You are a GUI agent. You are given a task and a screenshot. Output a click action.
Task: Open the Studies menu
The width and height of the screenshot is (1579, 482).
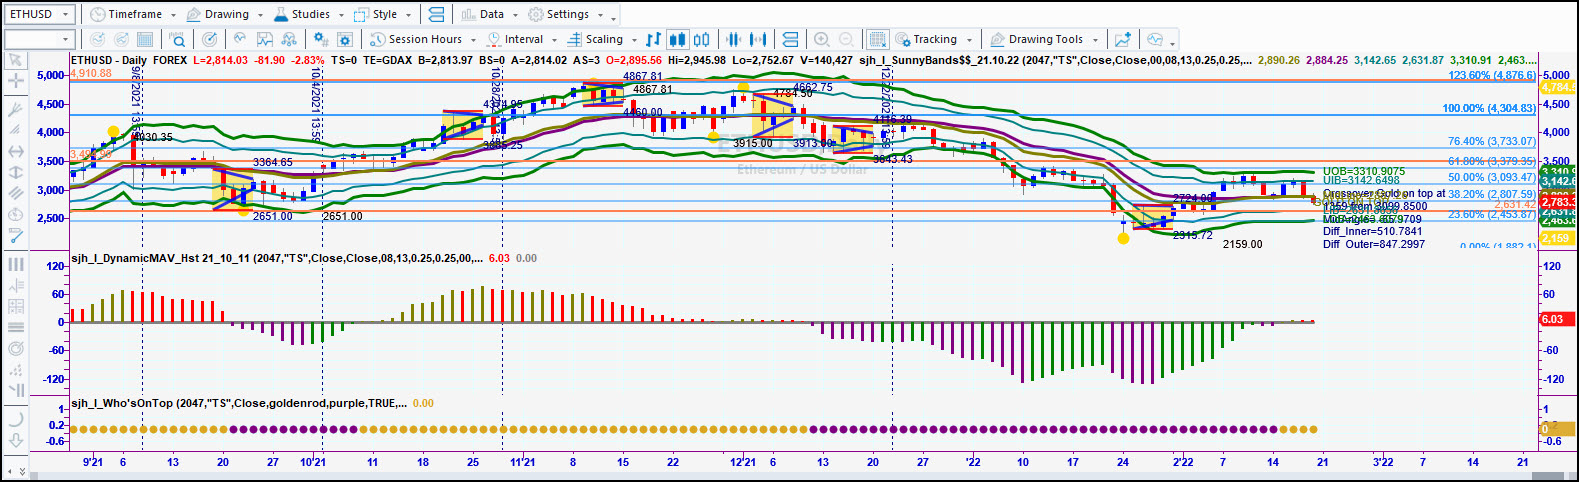click(x=308, y=14)
